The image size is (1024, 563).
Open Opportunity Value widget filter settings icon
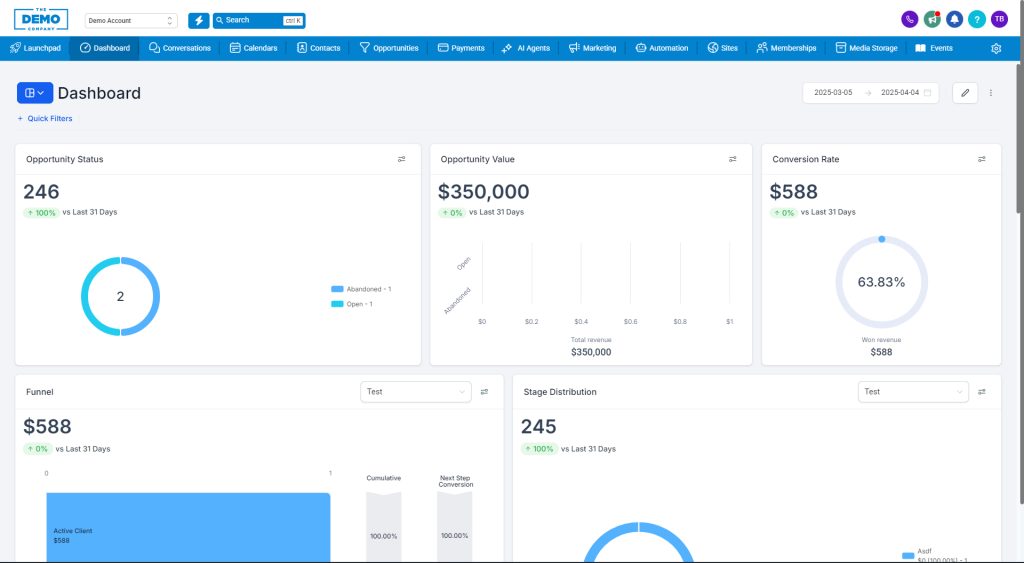(x=733, y=159)
